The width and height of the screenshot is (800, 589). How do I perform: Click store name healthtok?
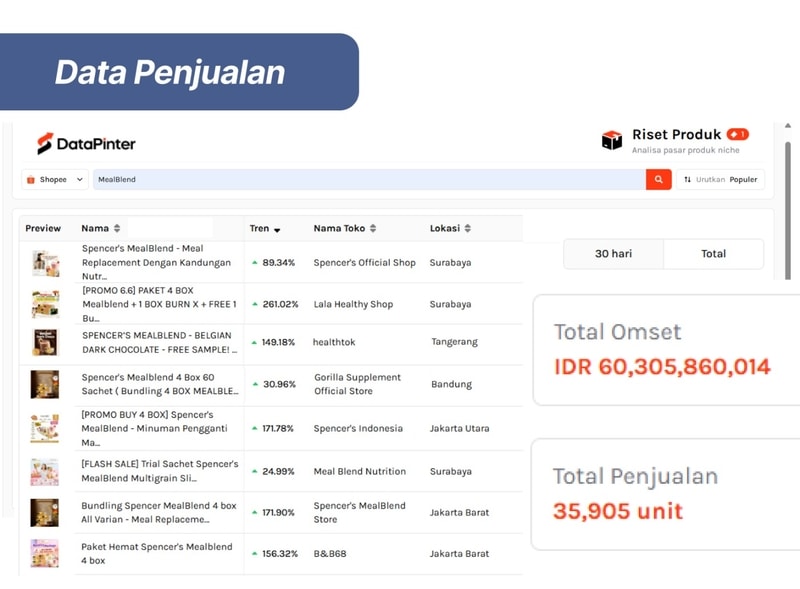[x=334, y=342]
